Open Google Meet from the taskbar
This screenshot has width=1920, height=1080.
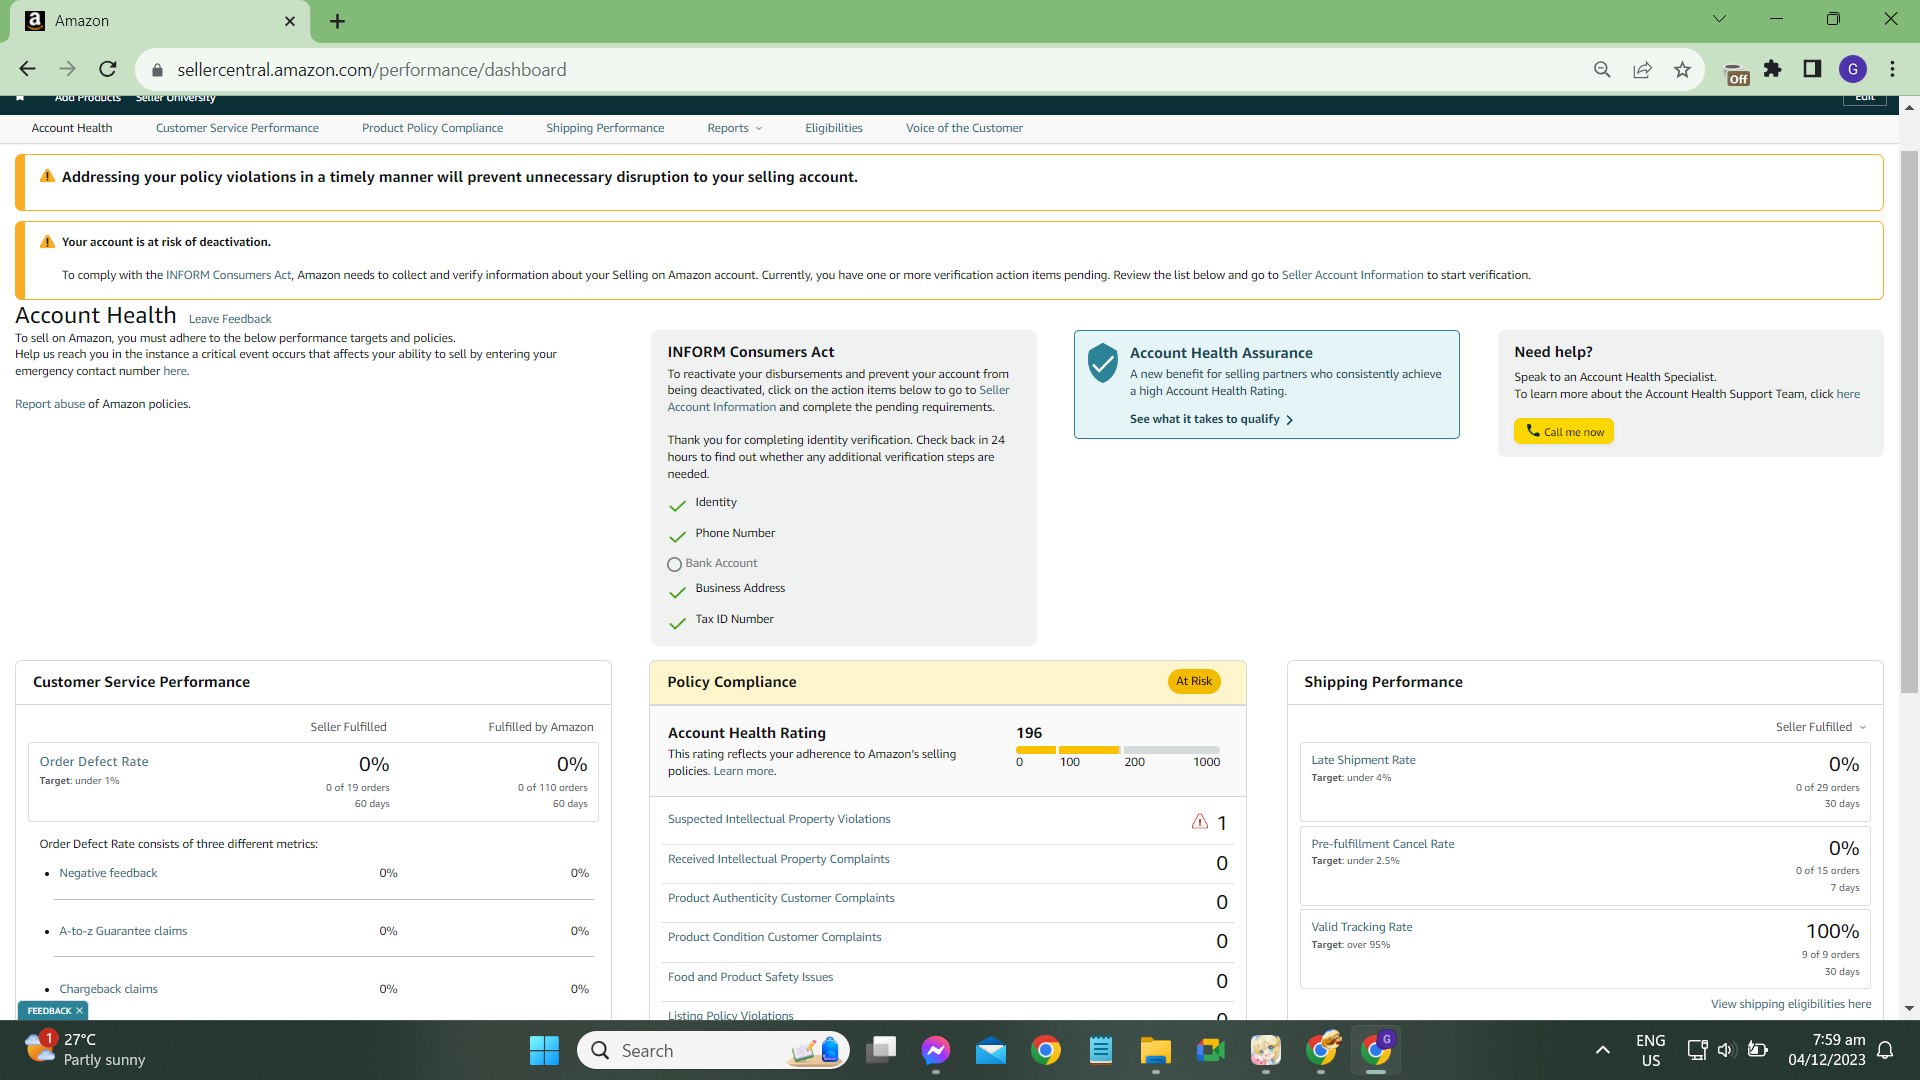pos(1210,1050)
